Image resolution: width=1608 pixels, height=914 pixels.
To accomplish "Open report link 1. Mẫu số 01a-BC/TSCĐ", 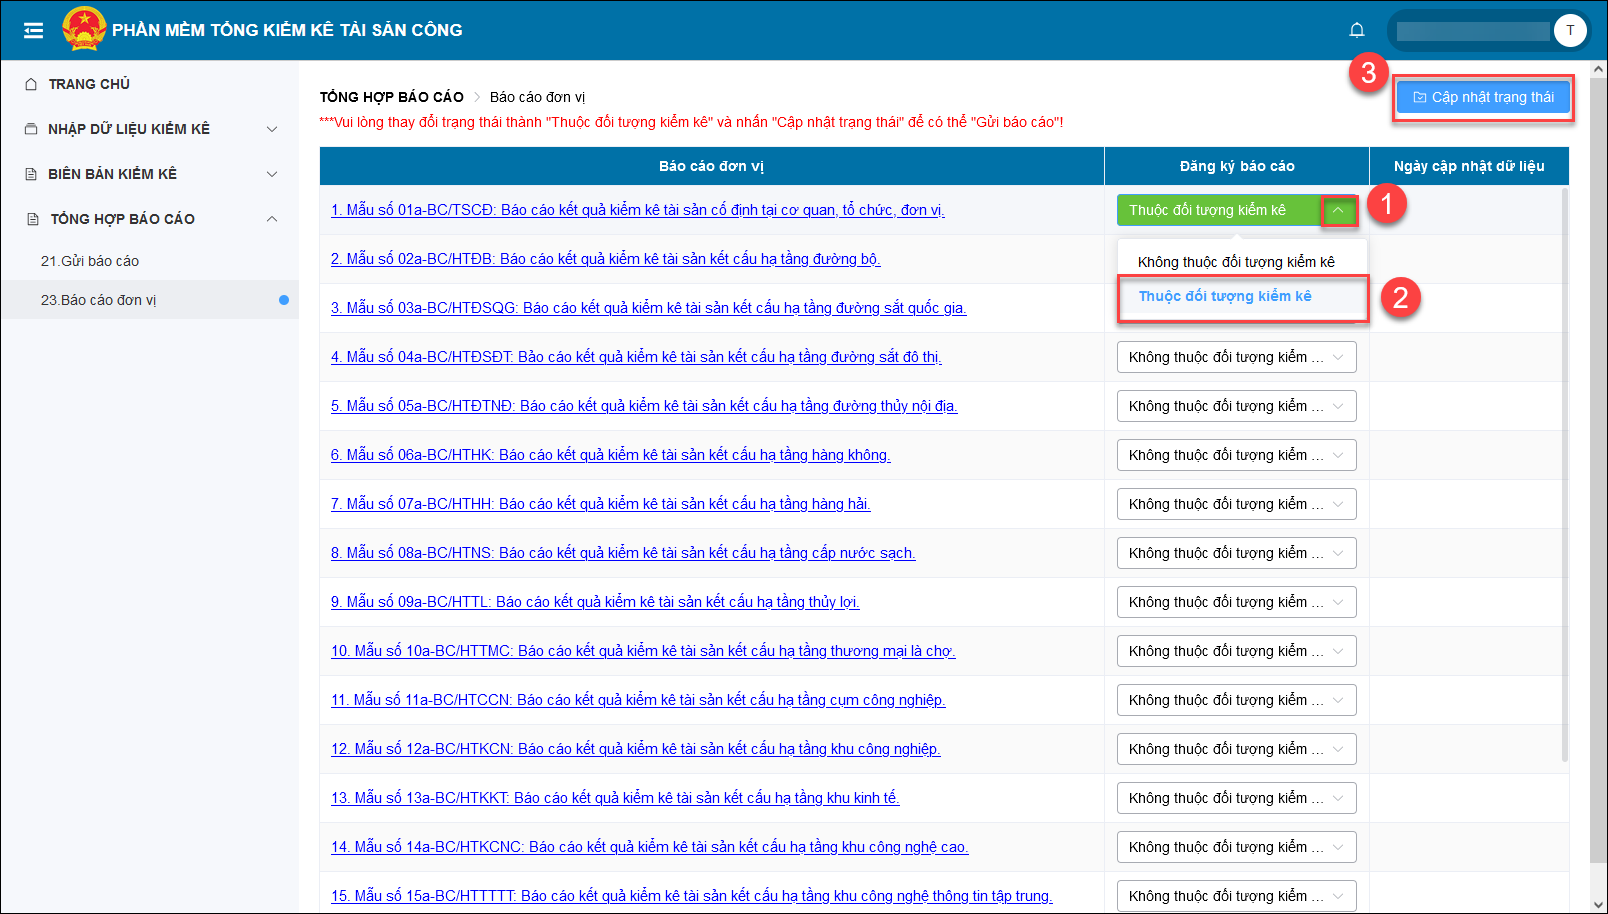I will [638, 210].
